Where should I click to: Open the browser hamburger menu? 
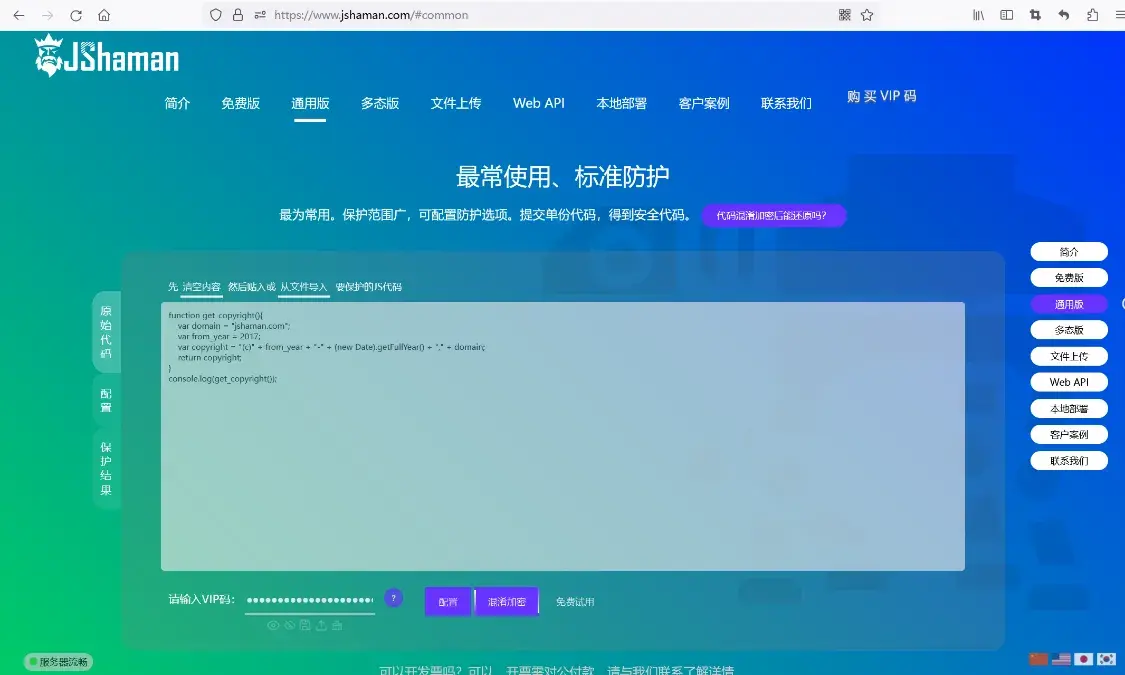tap(1117, 15)
